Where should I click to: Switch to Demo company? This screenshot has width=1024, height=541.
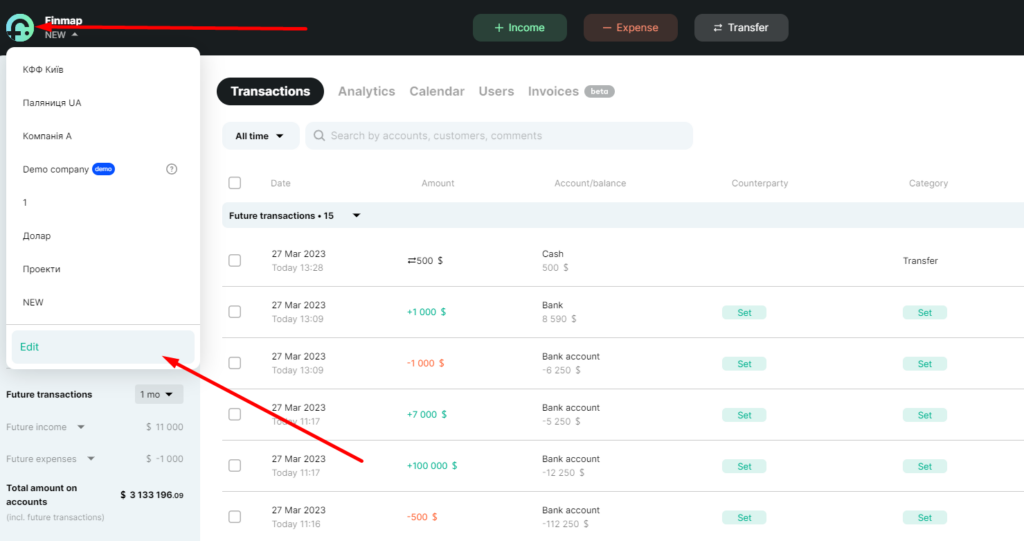(56, 169)
